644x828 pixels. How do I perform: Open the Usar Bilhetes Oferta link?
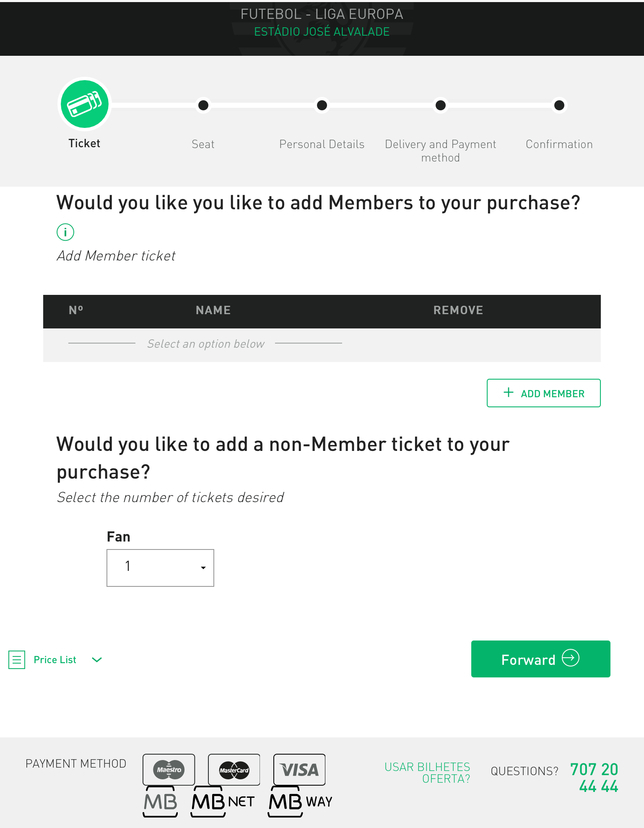point(427,773)
